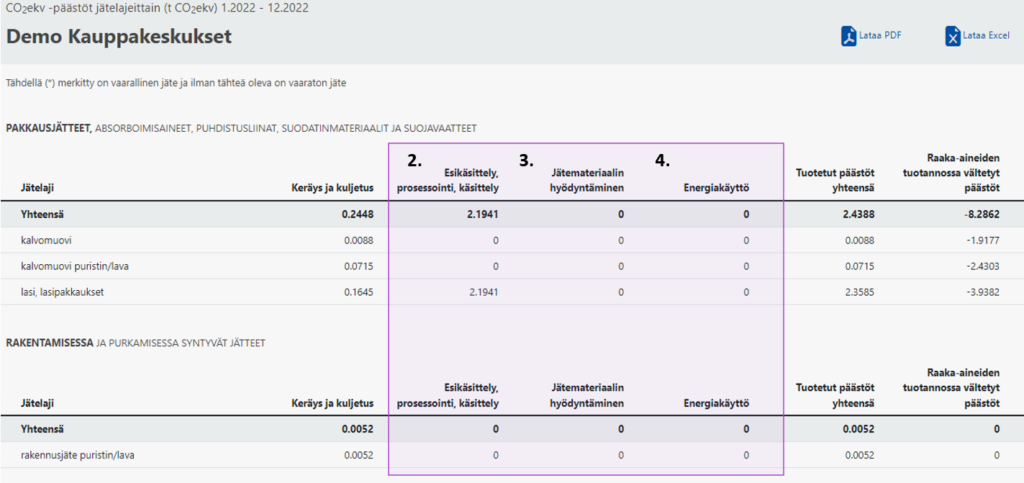The width and height of the screenshot is (1024, 483).
Task: Select the rakennusjäte puristin/lava row label
Action: [78, 455]
